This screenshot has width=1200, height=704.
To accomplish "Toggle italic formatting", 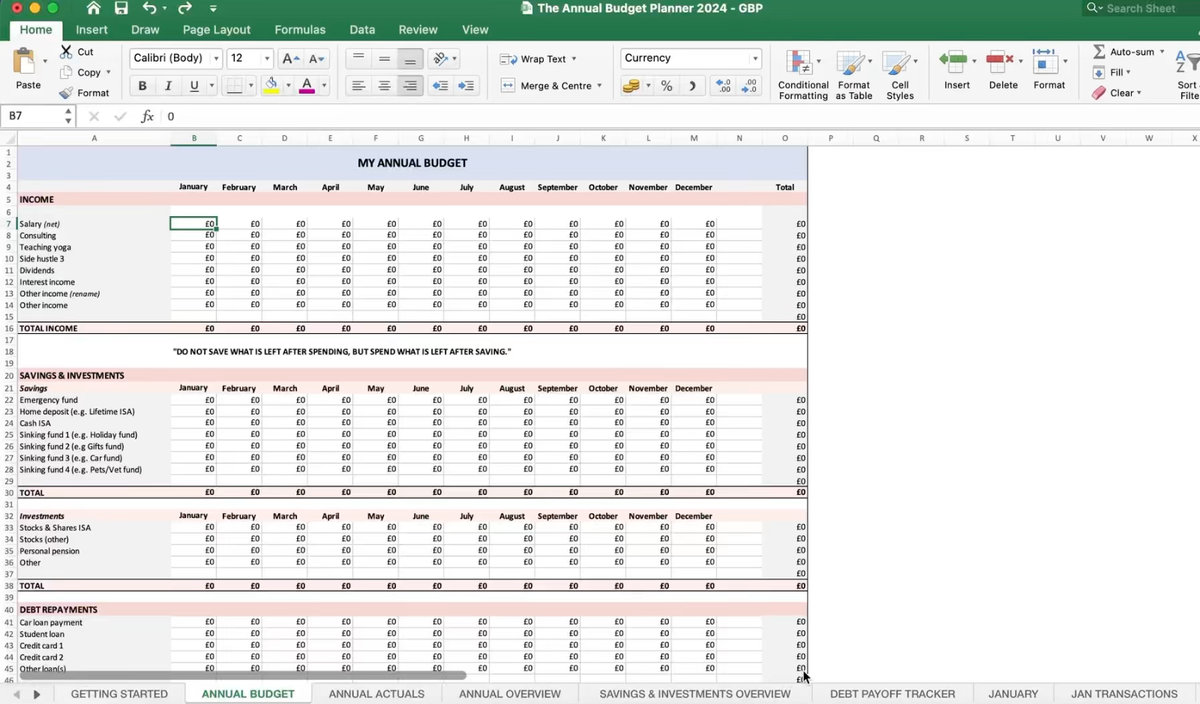I will 168,86.
